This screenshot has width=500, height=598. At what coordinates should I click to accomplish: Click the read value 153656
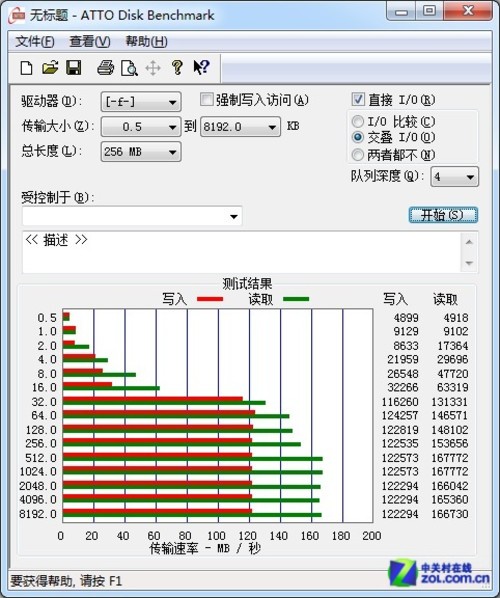coord(450,443)
